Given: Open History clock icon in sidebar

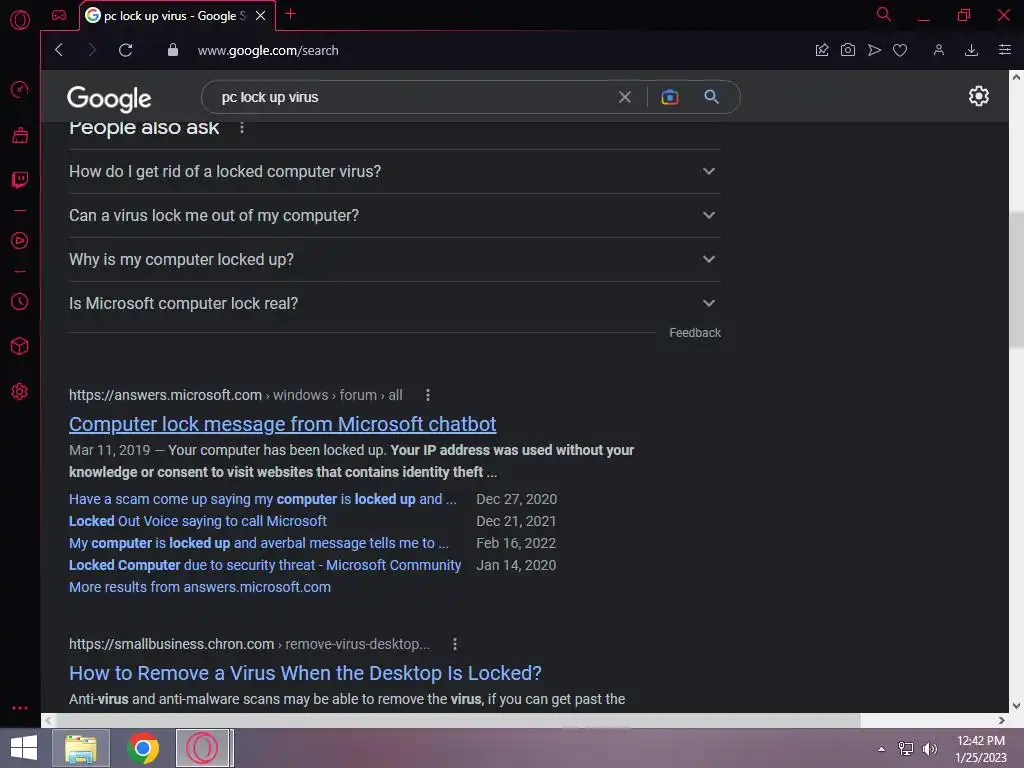Looking at the screenshot, I should (20, 302).
